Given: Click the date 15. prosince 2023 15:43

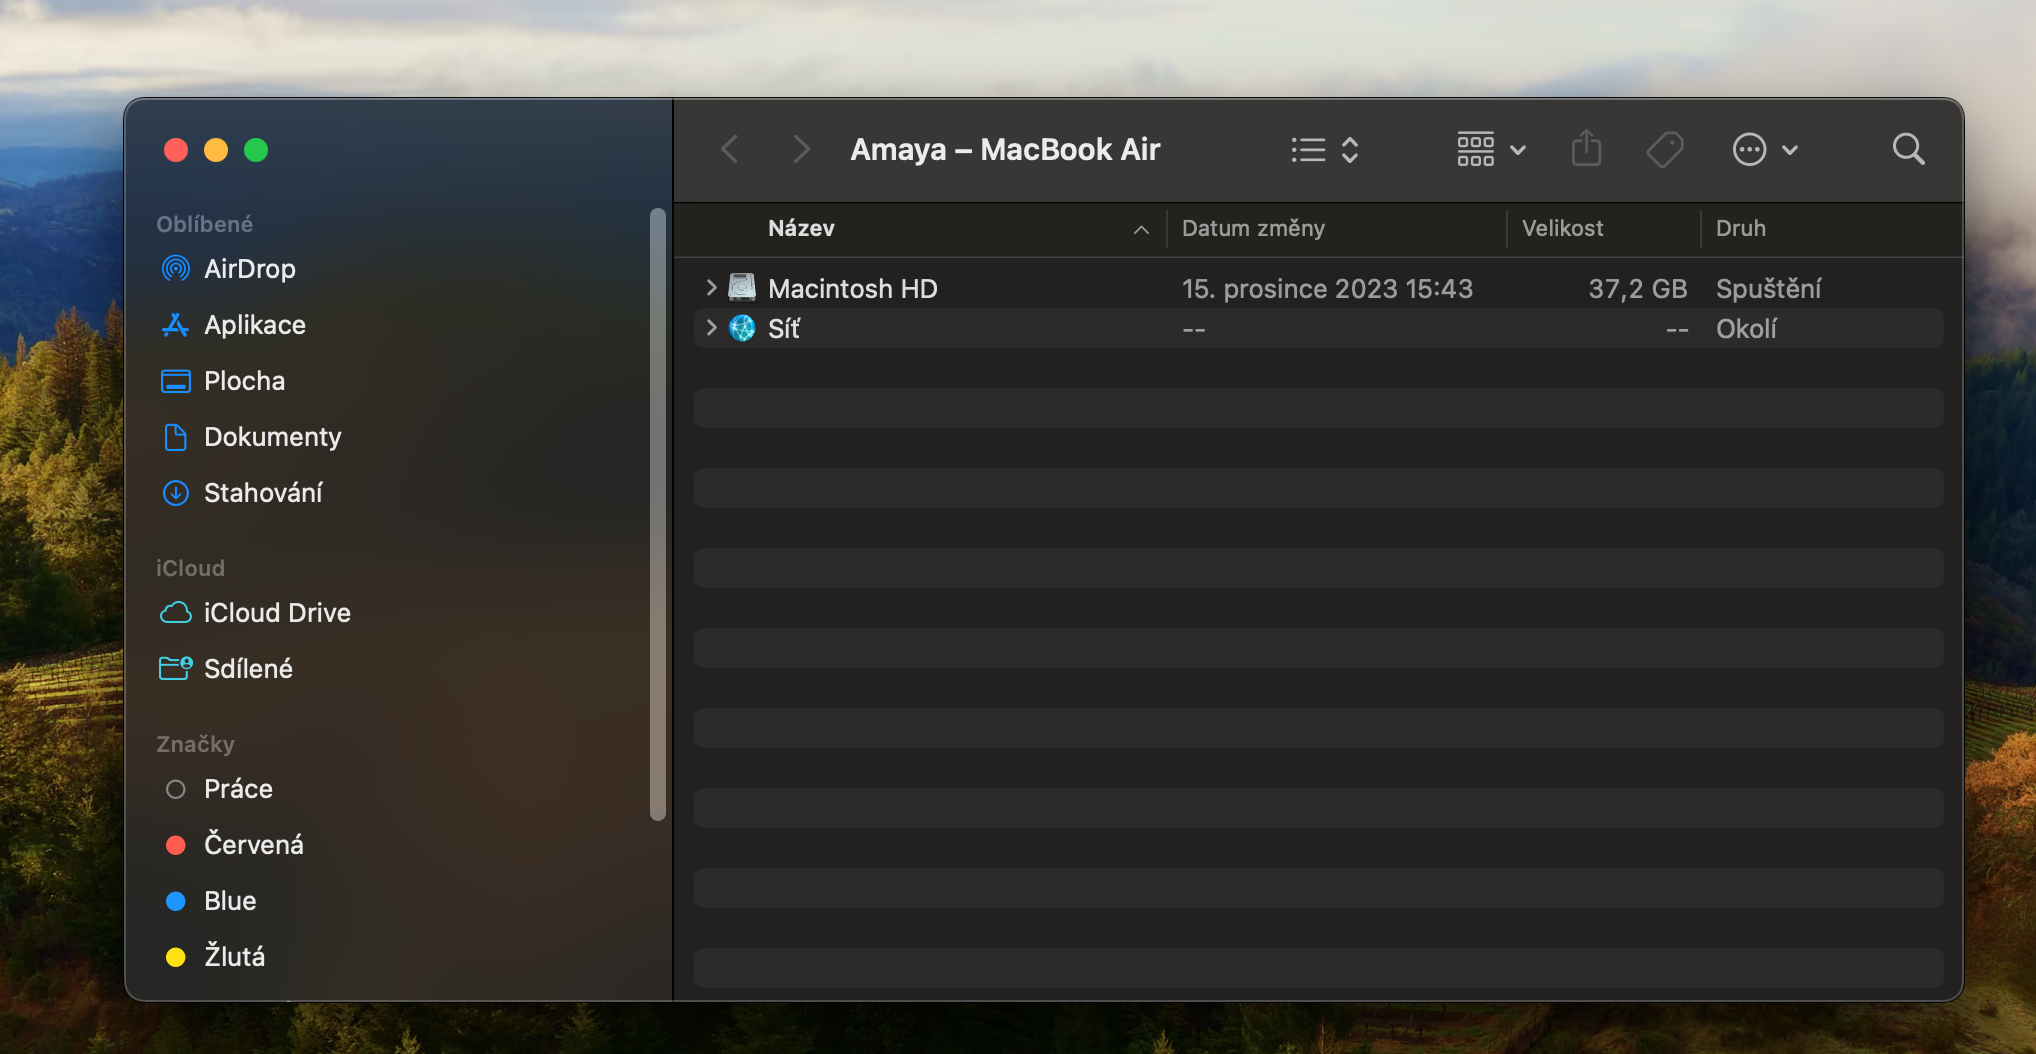Looking at the screenshot, I should 1327,289.
